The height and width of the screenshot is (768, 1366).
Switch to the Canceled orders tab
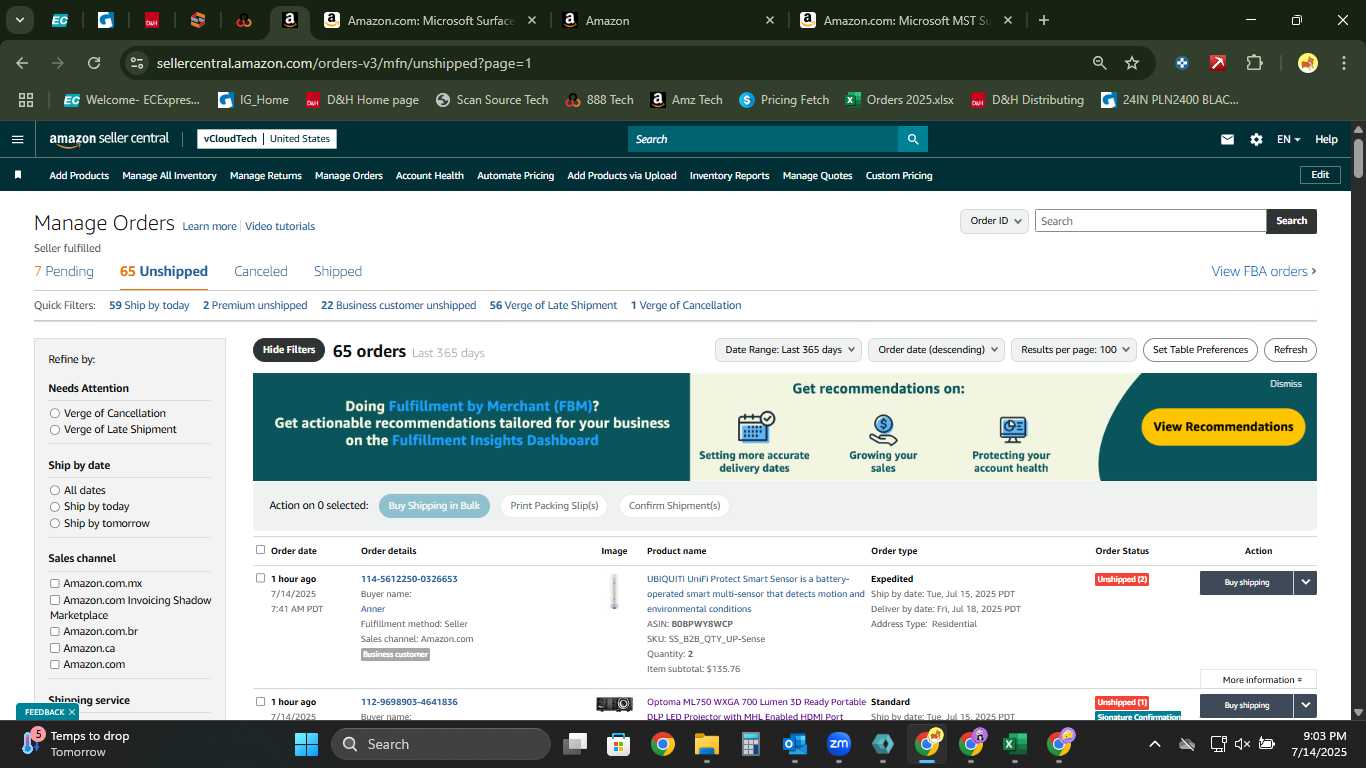261,271
